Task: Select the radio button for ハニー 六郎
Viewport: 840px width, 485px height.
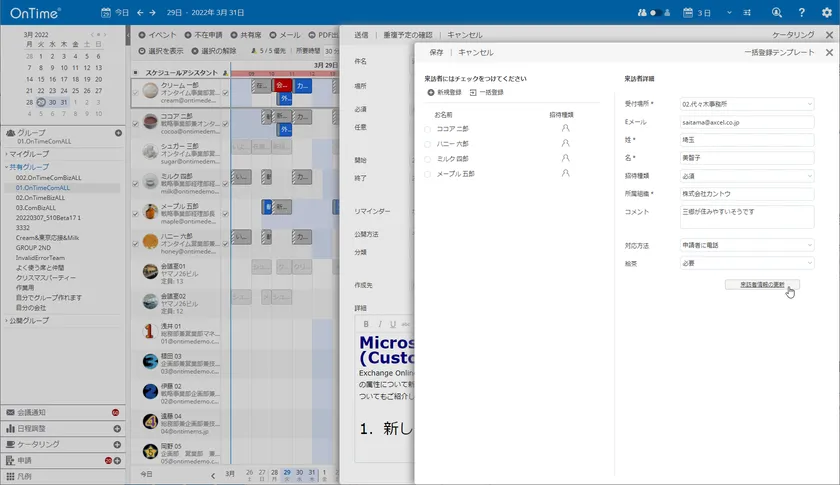Action: coord(428,144)
